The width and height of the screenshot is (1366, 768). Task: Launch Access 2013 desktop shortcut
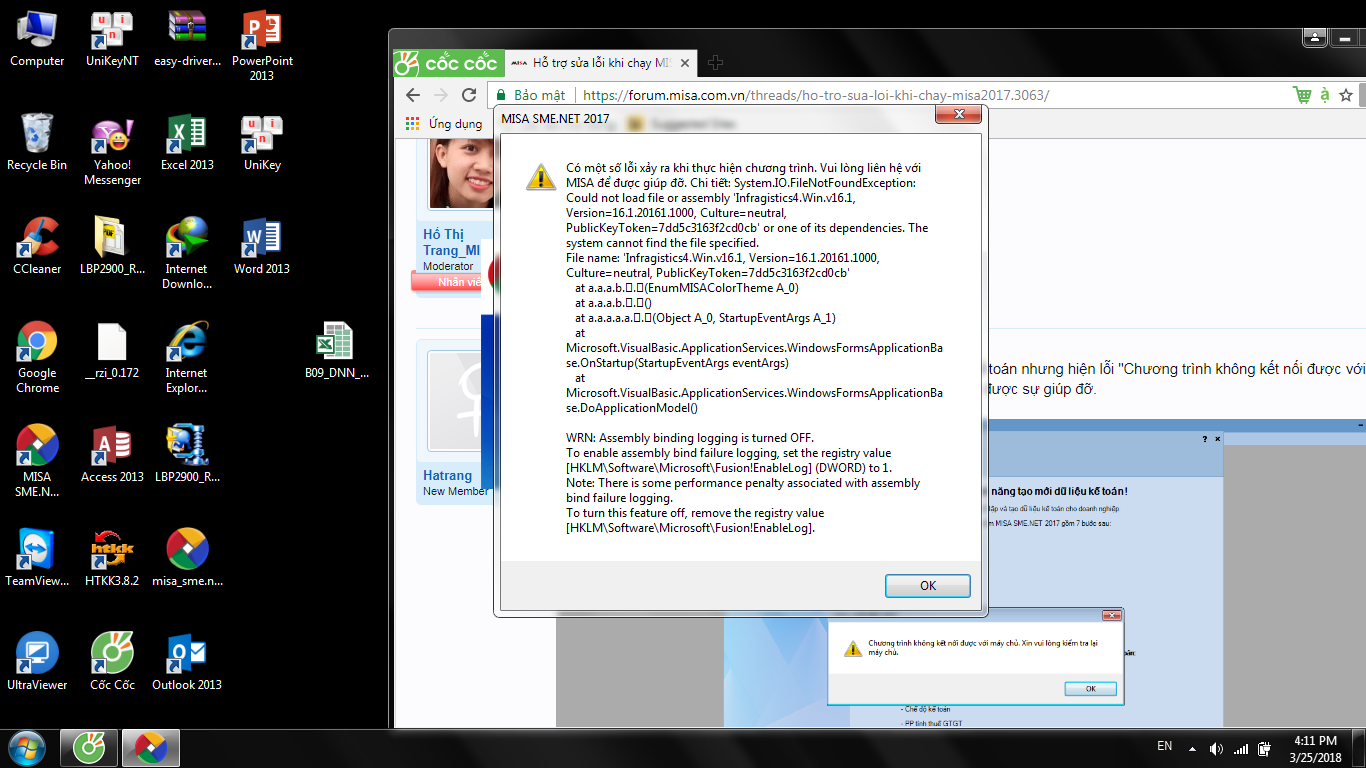pos(112,455)
